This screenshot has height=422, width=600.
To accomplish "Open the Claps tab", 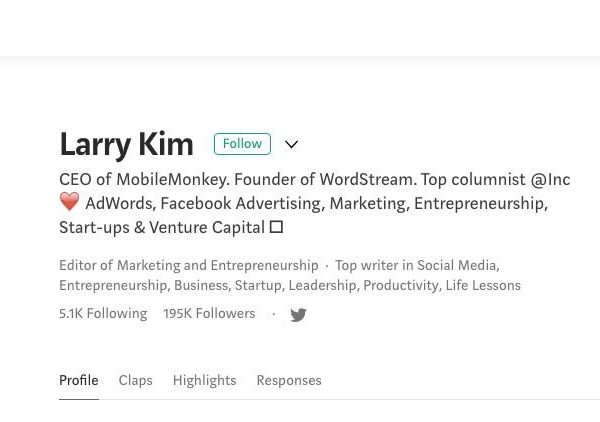I will (135, 380).
